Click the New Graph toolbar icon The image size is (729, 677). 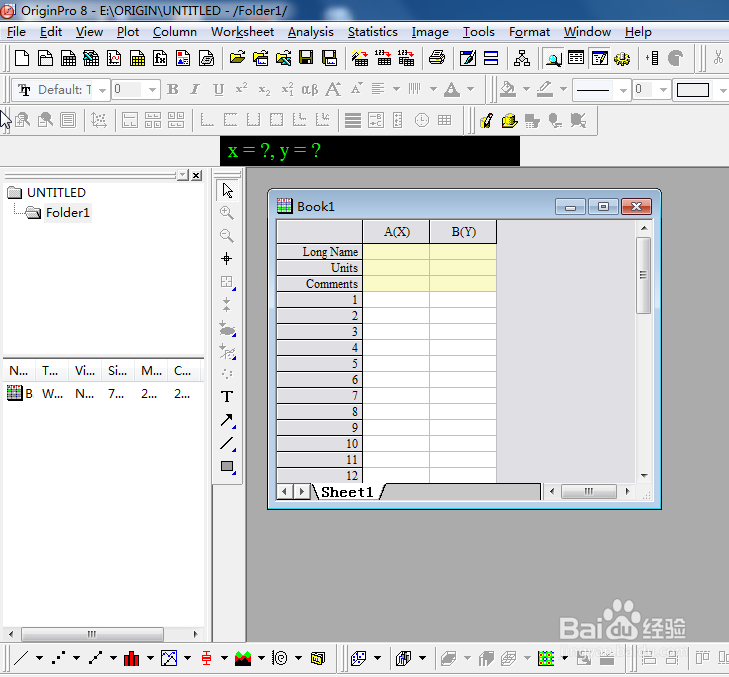[x=114, y=58]
